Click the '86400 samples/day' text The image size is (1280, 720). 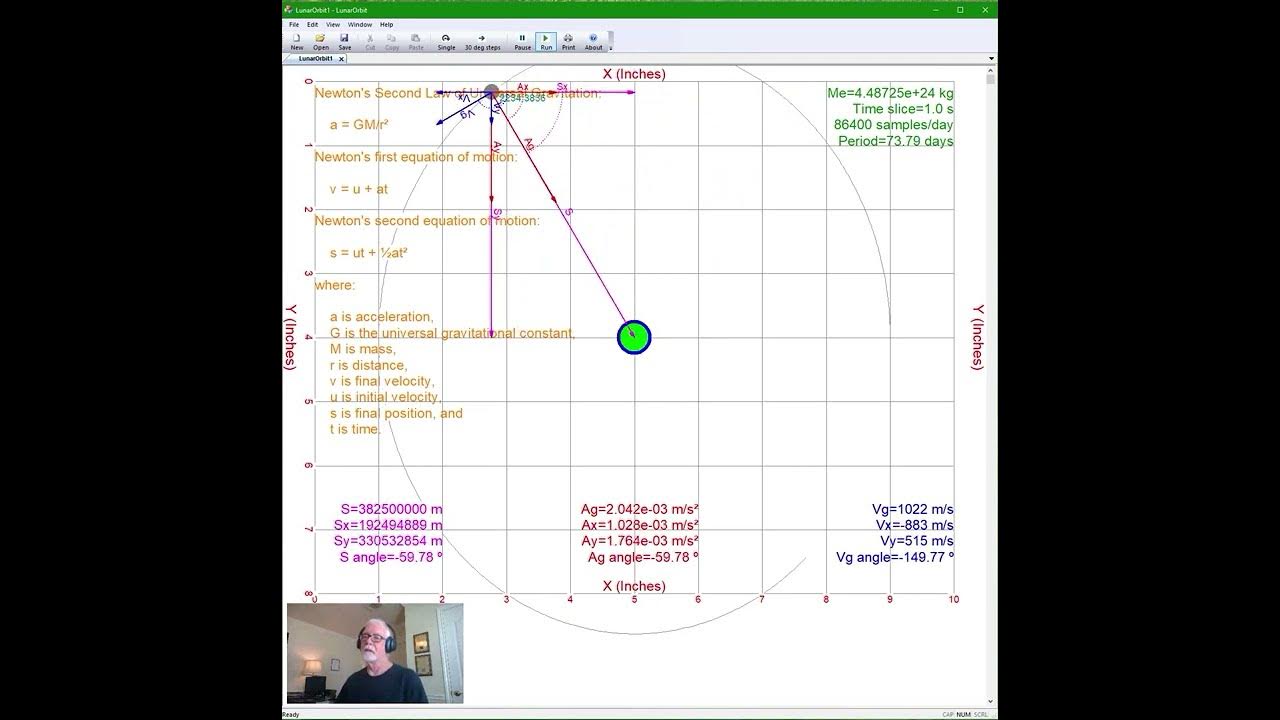[893, 125]
